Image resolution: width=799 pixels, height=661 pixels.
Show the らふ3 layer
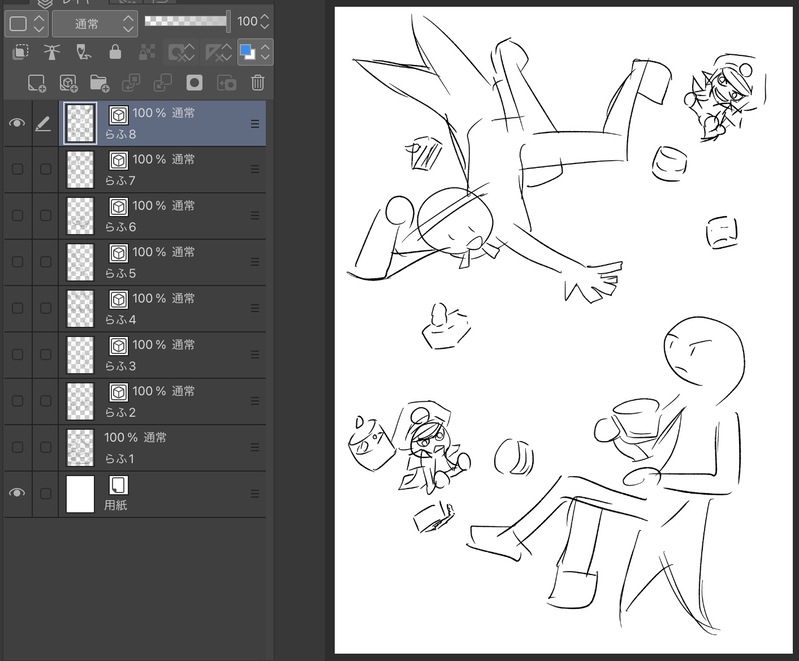coord(17,355)
